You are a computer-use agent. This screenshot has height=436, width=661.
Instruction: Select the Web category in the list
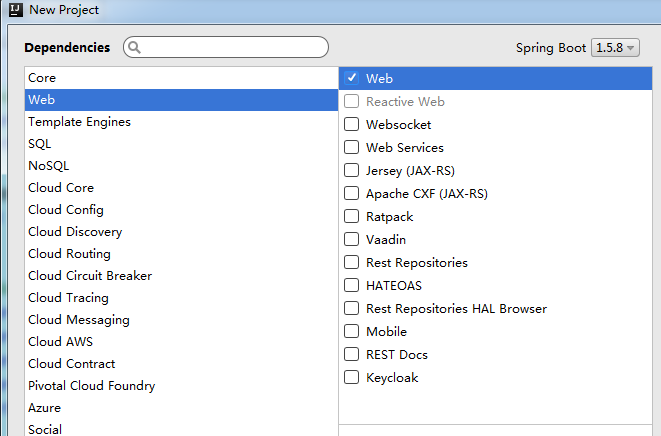point(181,100)
